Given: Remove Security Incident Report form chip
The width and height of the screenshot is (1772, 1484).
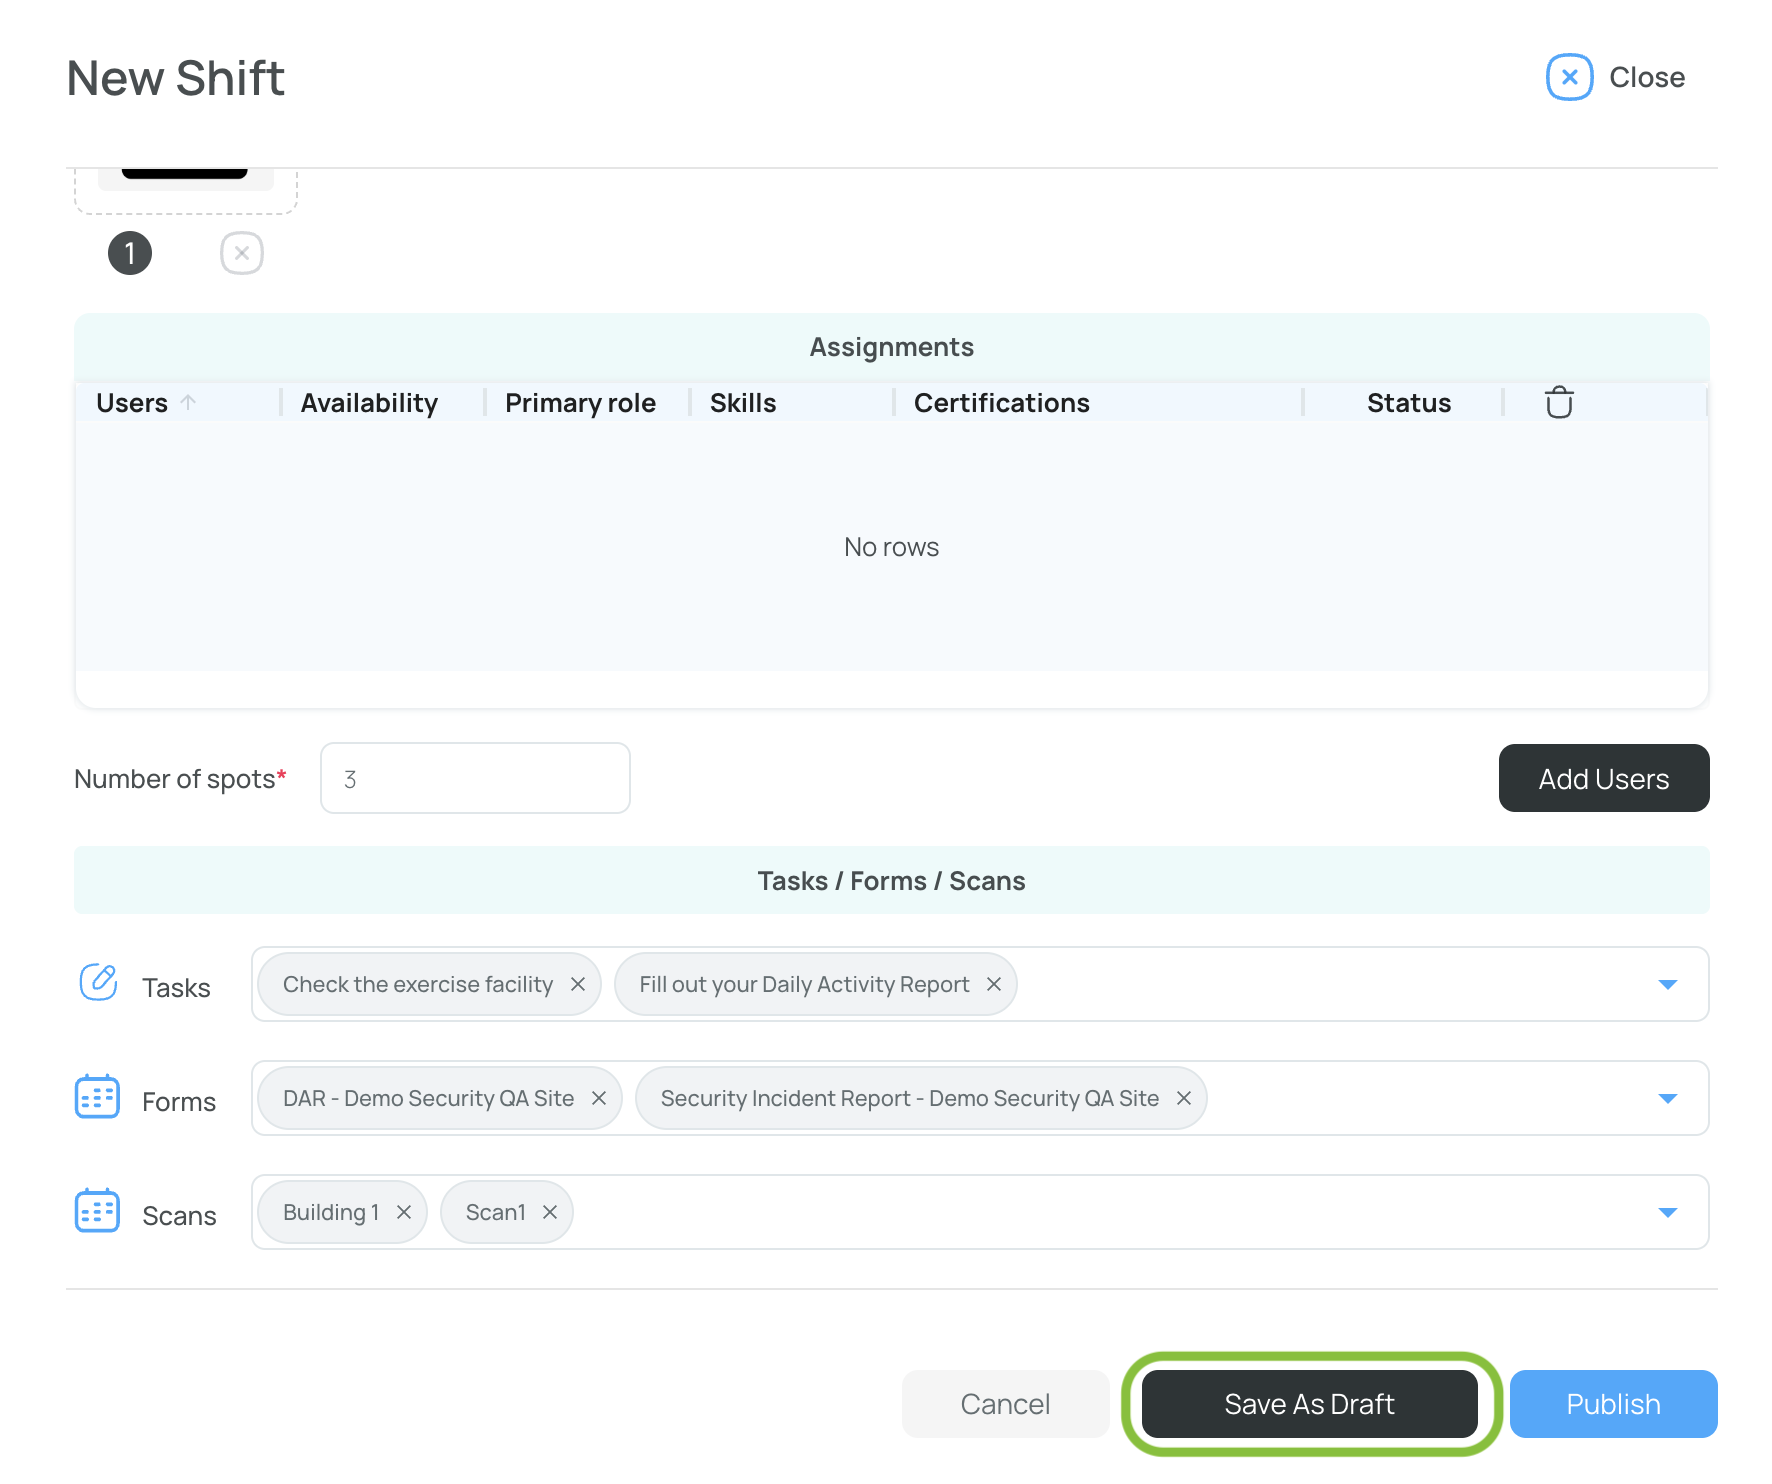Looking at the screenshot, I should tap(1184, 1098).
